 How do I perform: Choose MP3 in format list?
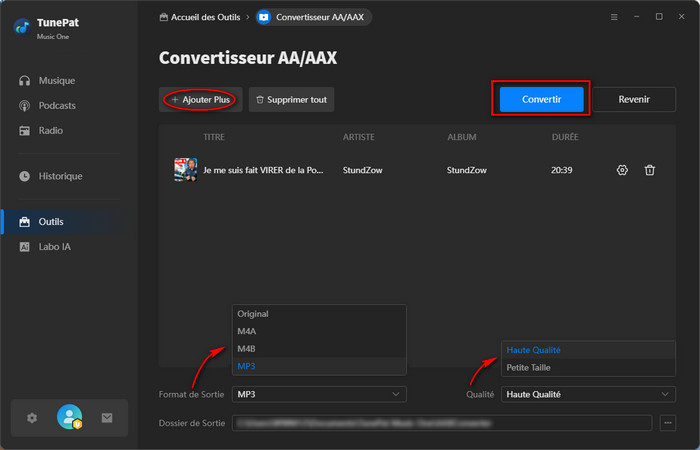click(x=319, y=366)
